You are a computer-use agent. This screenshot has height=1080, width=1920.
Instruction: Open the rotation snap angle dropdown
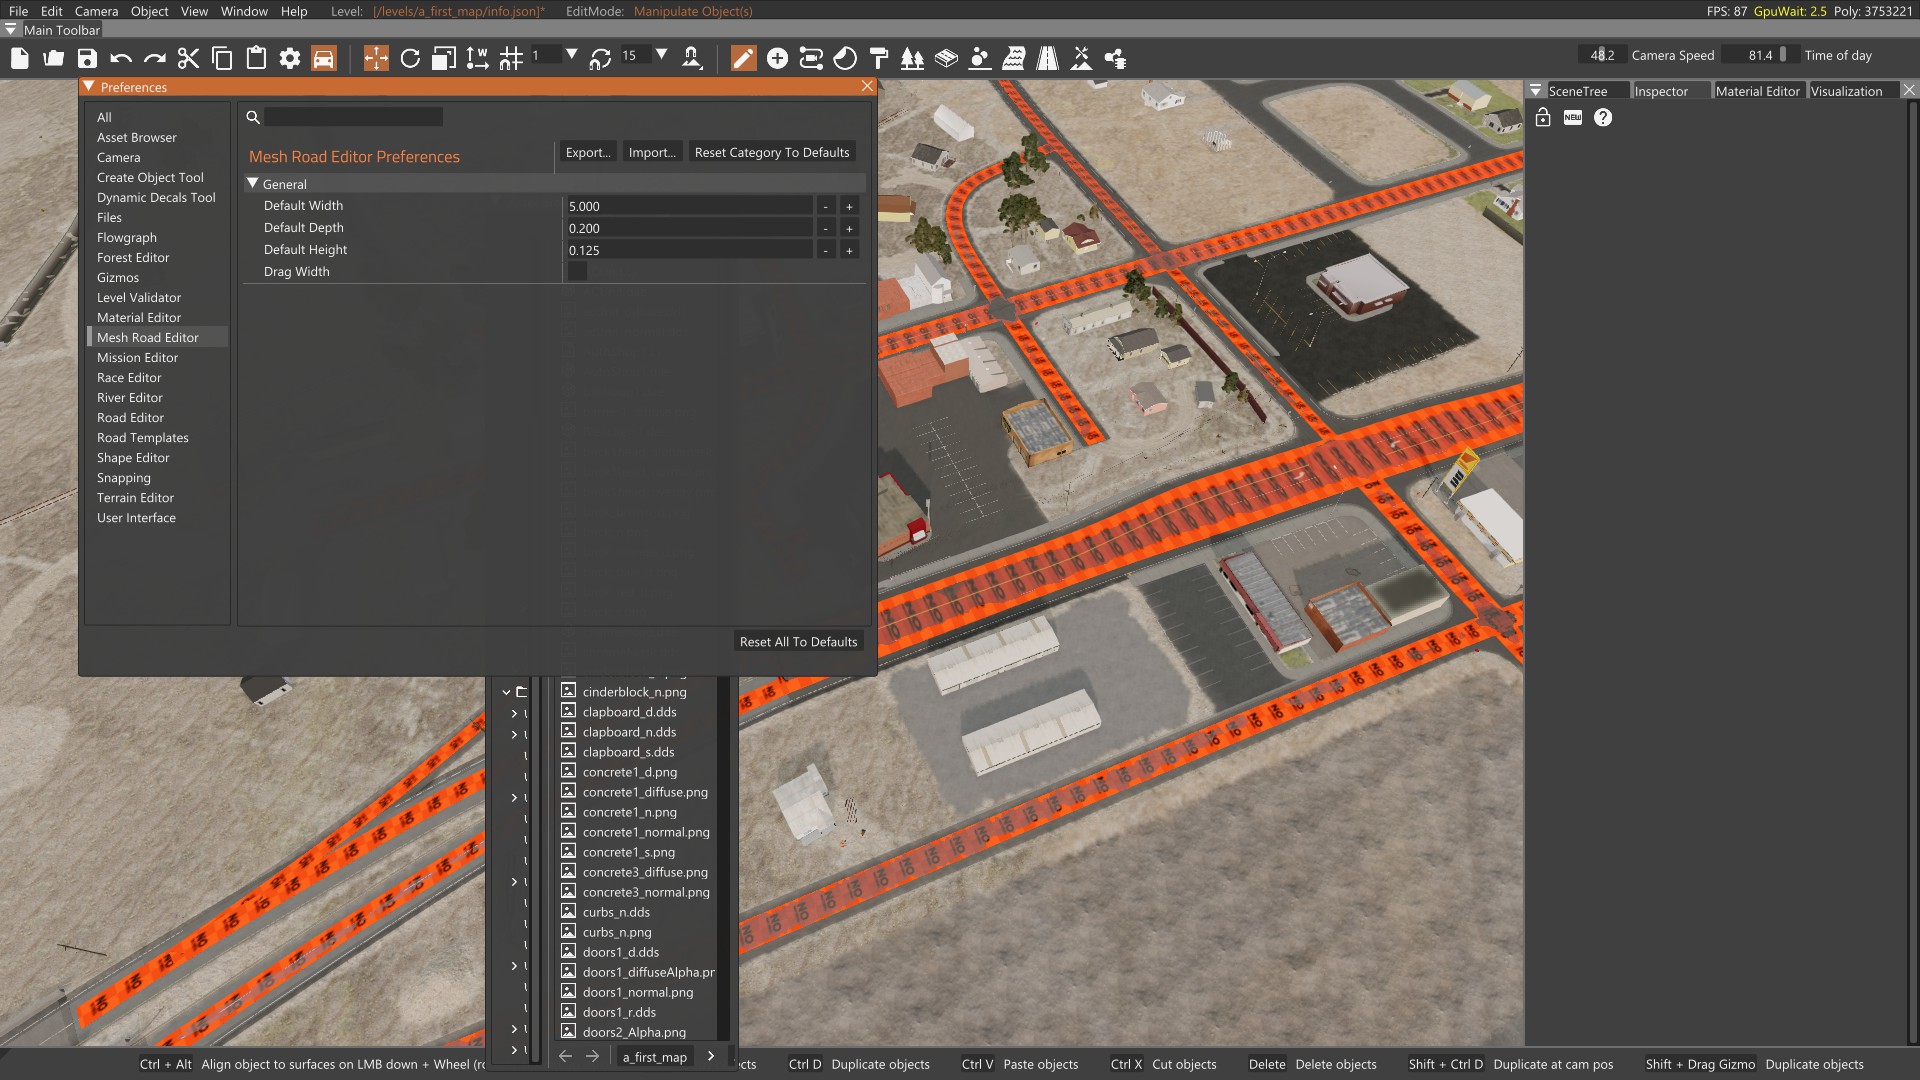tap(661, 55)
